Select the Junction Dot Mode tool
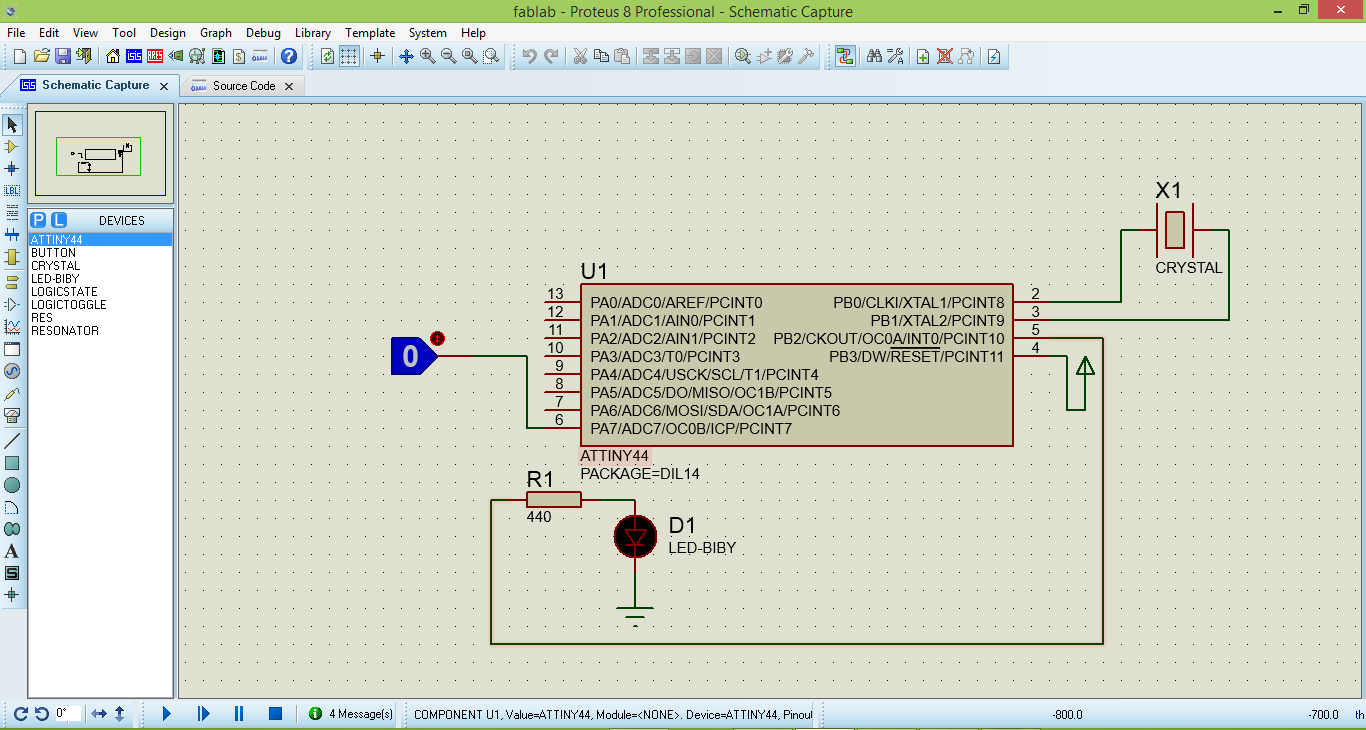1366x730 pixels. point(12,169)
